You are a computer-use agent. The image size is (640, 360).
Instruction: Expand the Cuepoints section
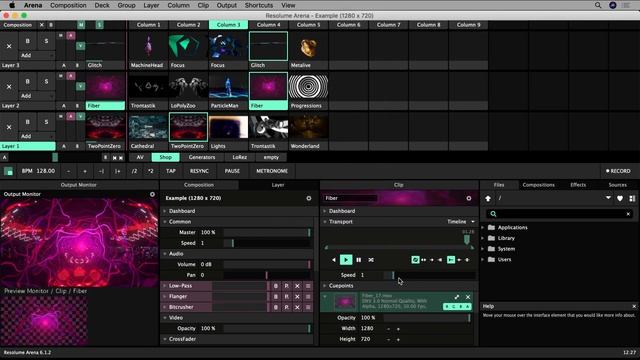pyautogui.click(x=325, y=286)
